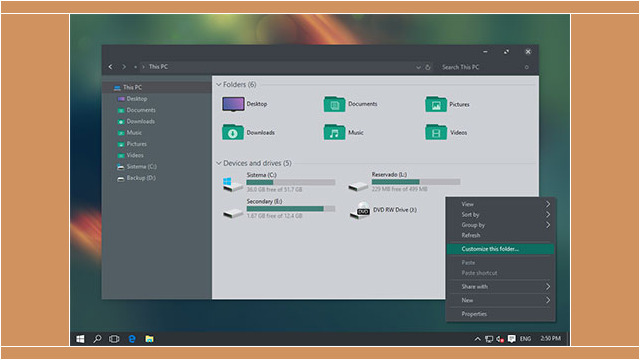Open Task View on the taskbar
The height and width of the screenshot is (360, 640).
click(x=114, y=339)
